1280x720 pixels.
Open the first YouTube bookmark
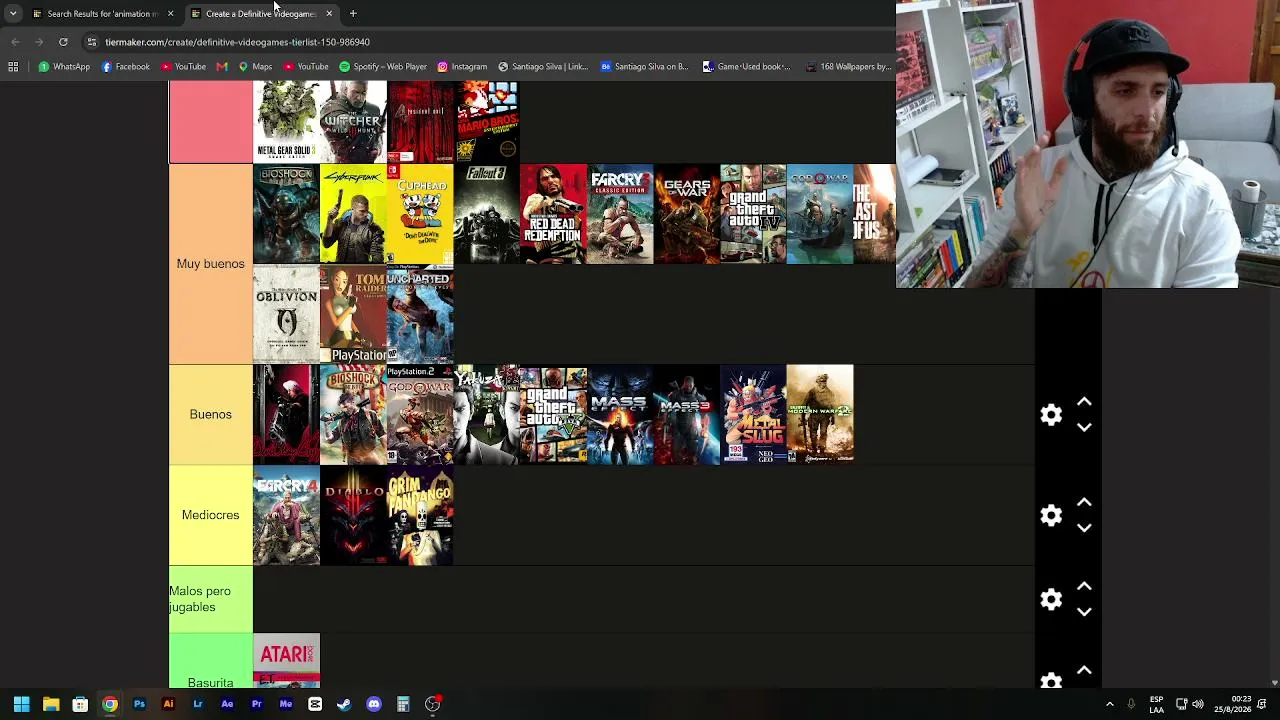point(183,67)
